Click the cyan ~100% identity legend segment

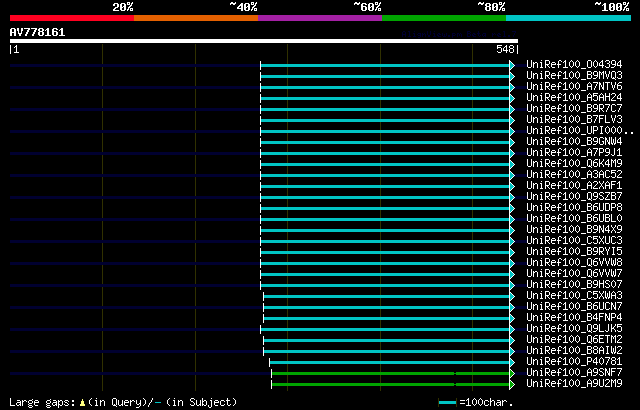point(569,18)
